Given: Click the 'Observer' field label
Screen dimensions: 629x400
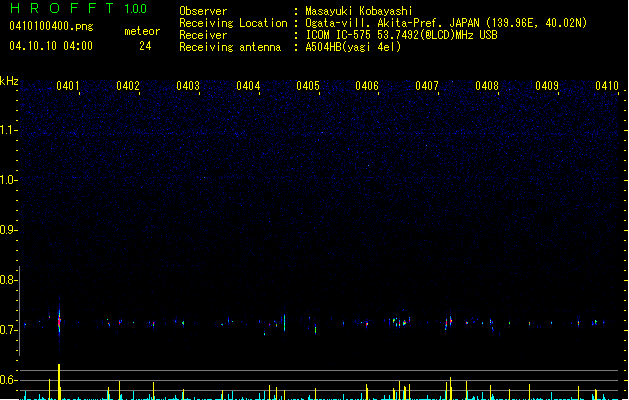Looking at the screenshot, I should 203,11.
